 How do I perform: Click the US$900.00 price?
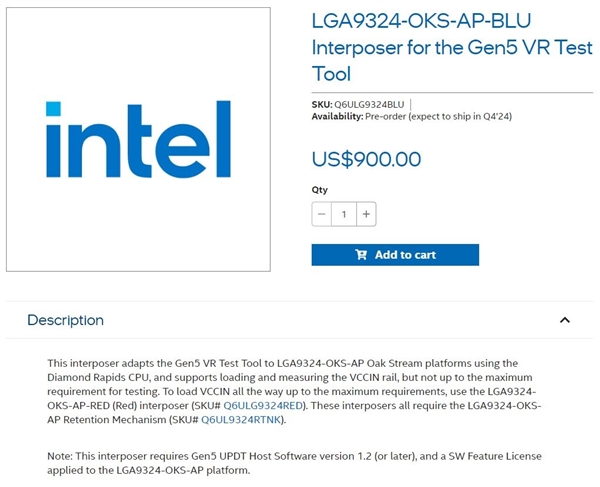point(366,159)
